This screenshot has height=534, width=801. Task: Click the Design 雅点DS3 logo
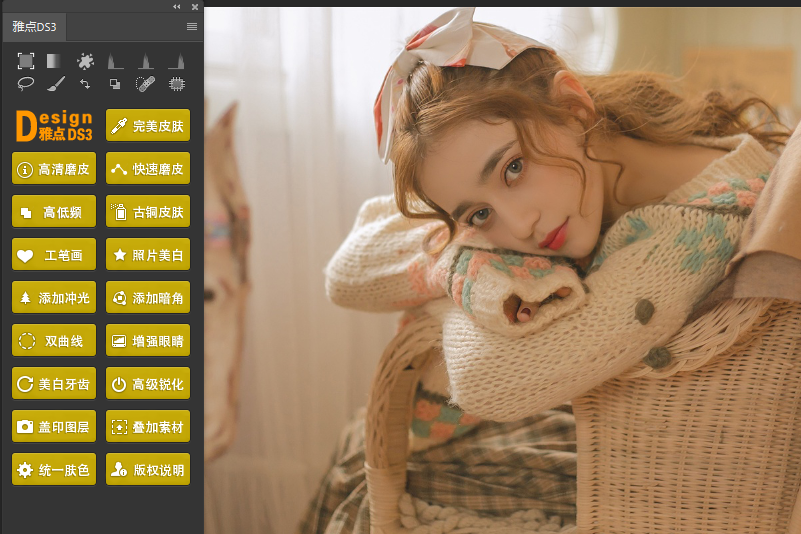(54, 125)
